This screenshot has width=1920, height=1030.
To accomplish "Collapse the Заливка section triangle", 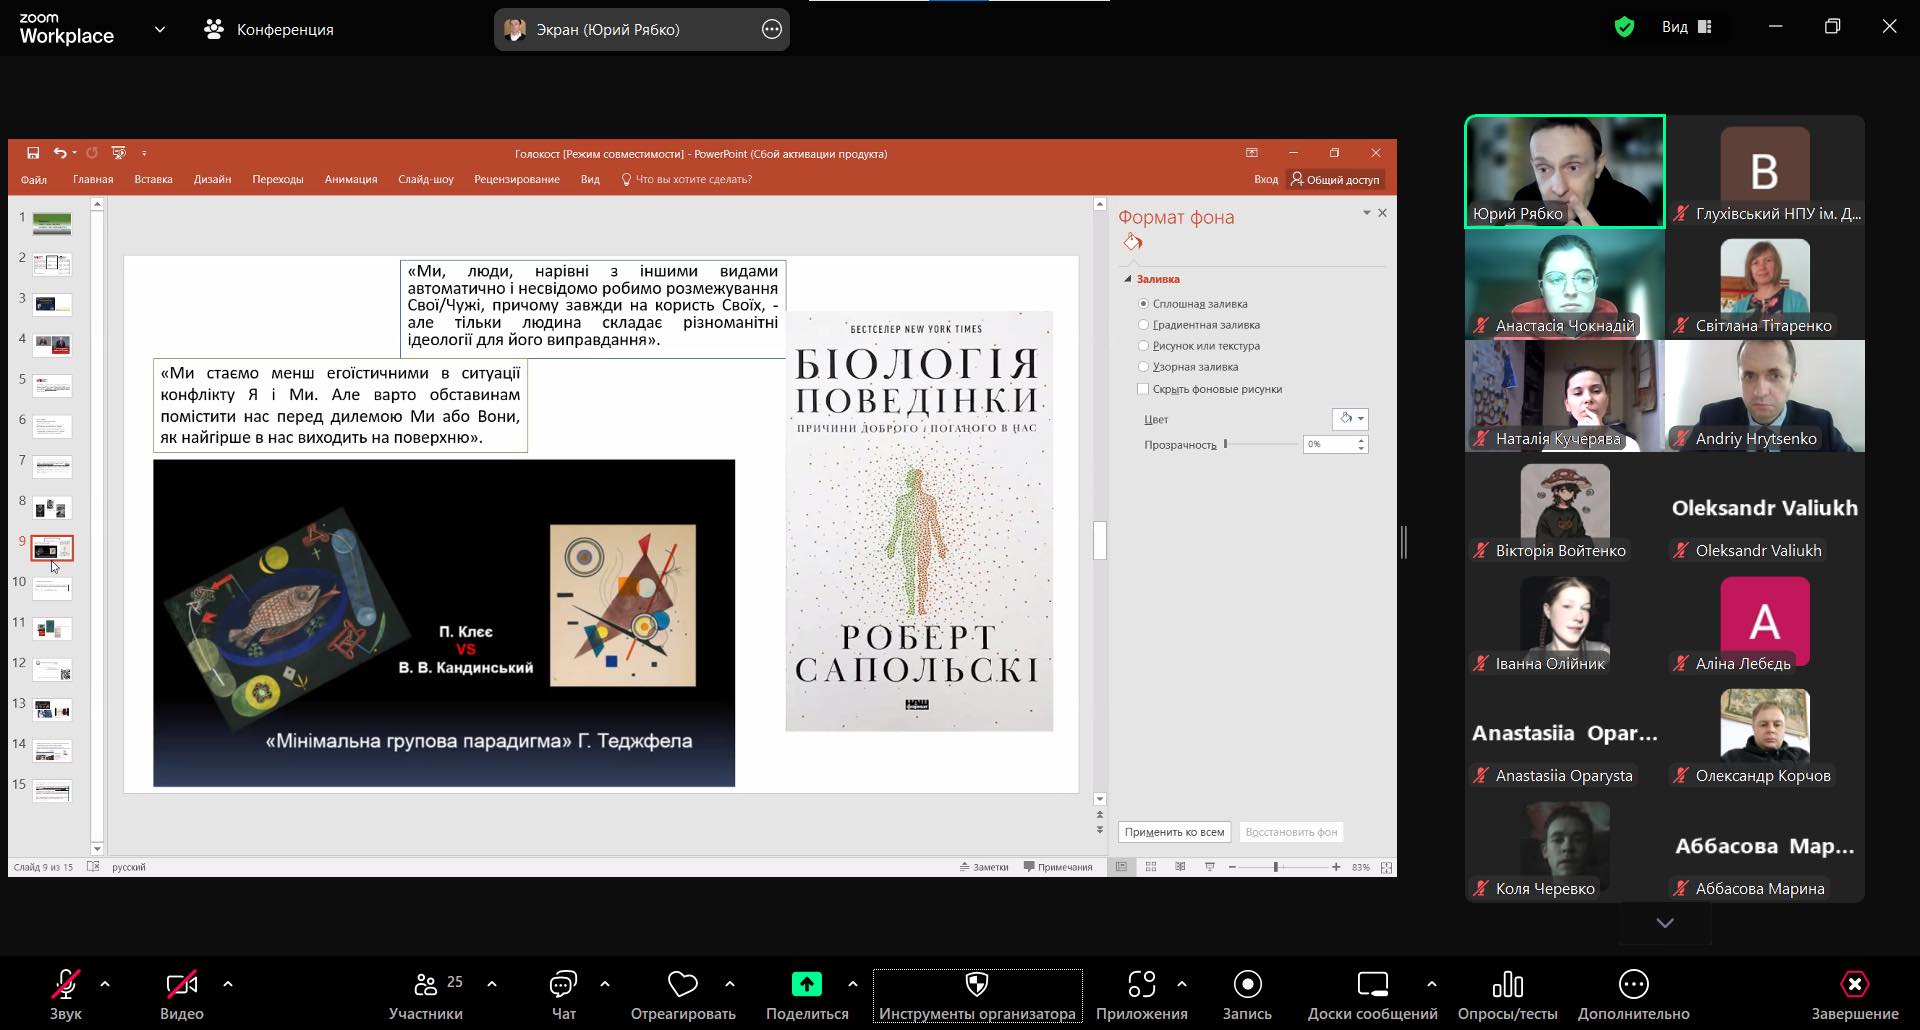I will point(1128,280).
